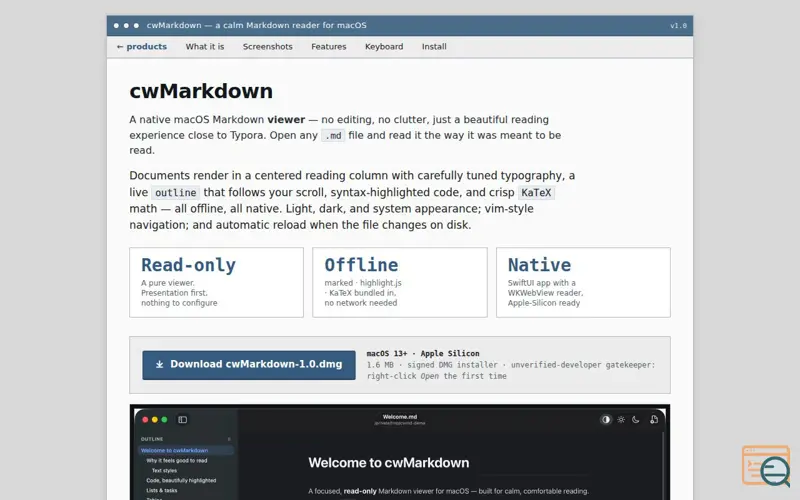The width and height of the screenshot is (800, 500).
Task: Click the yellow minimize dot in app screenshot
Action: (x=155, y=419)
